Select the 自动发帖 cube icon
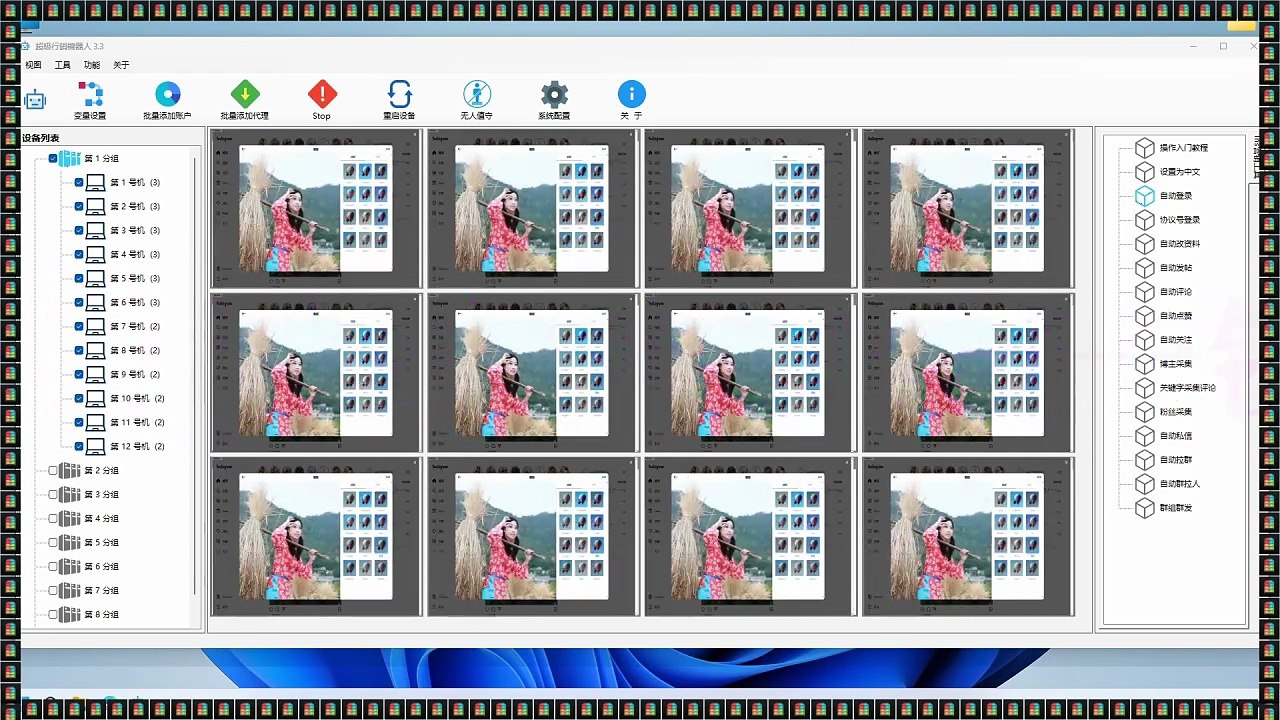The height and width of the screenshot is (720, 1280). coord(1144,267)
